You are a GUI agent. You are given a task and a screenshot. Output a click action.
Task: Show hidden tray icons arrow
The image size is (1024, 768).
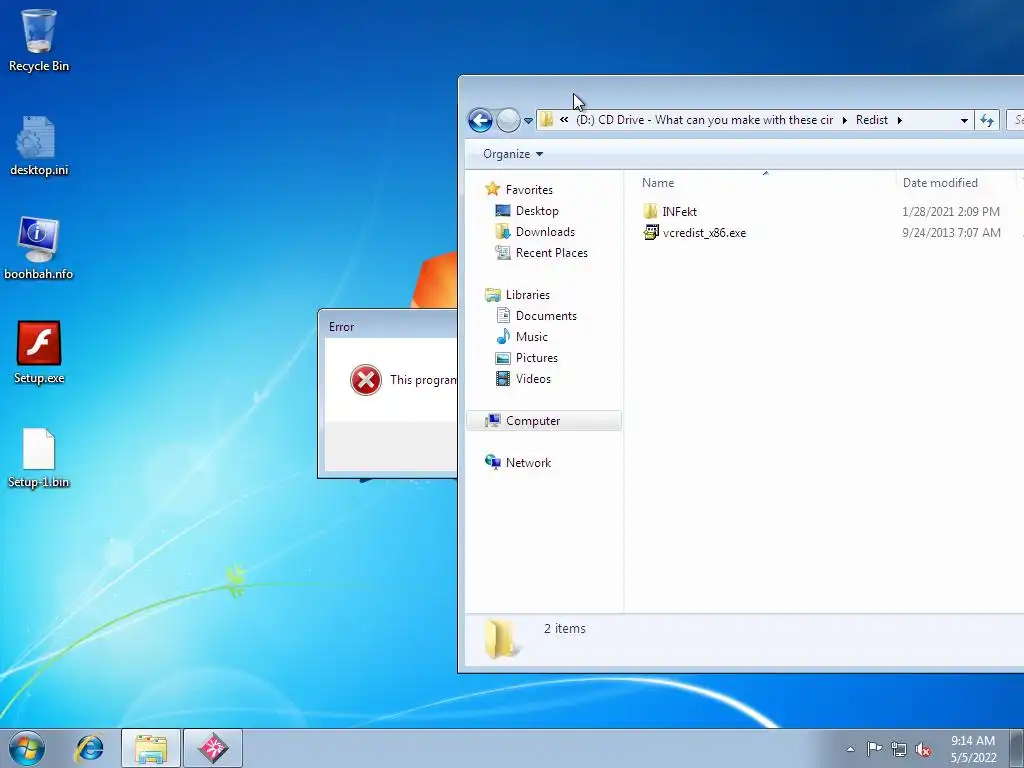click(x=850, y=749)
